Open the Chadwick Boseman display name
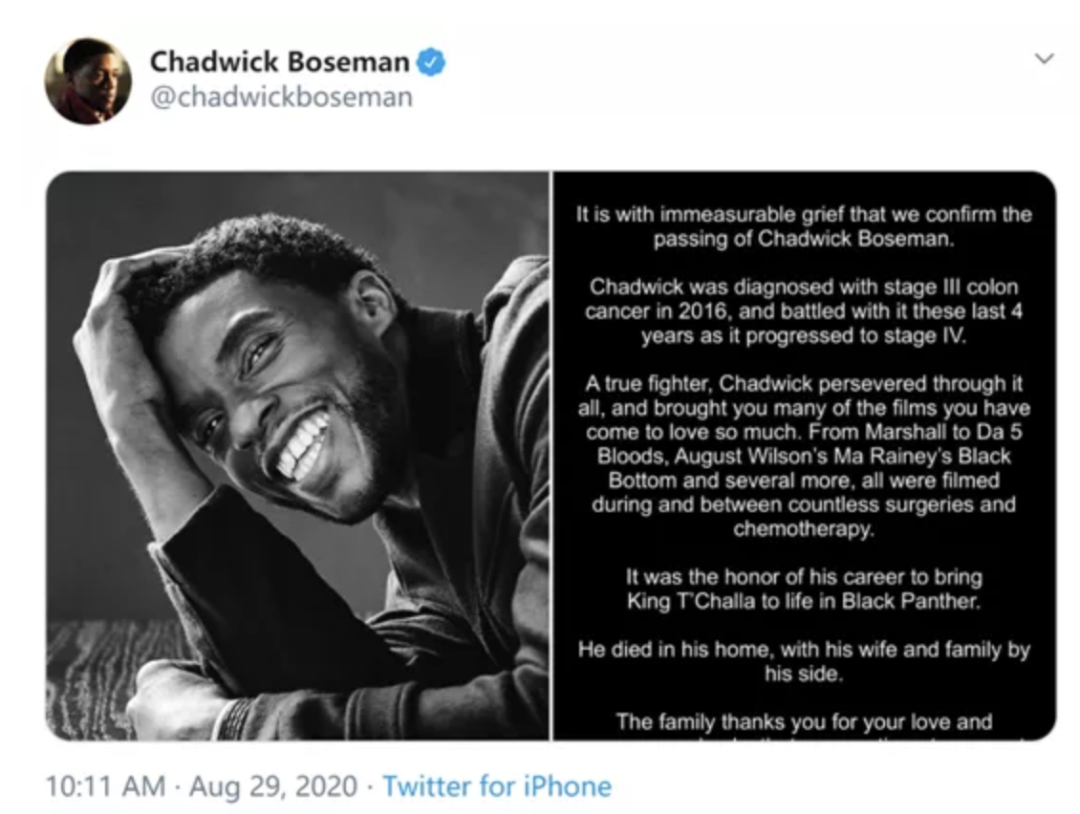Image resolution: width=1080 pixels, height=814 pixels. point(279,62)
